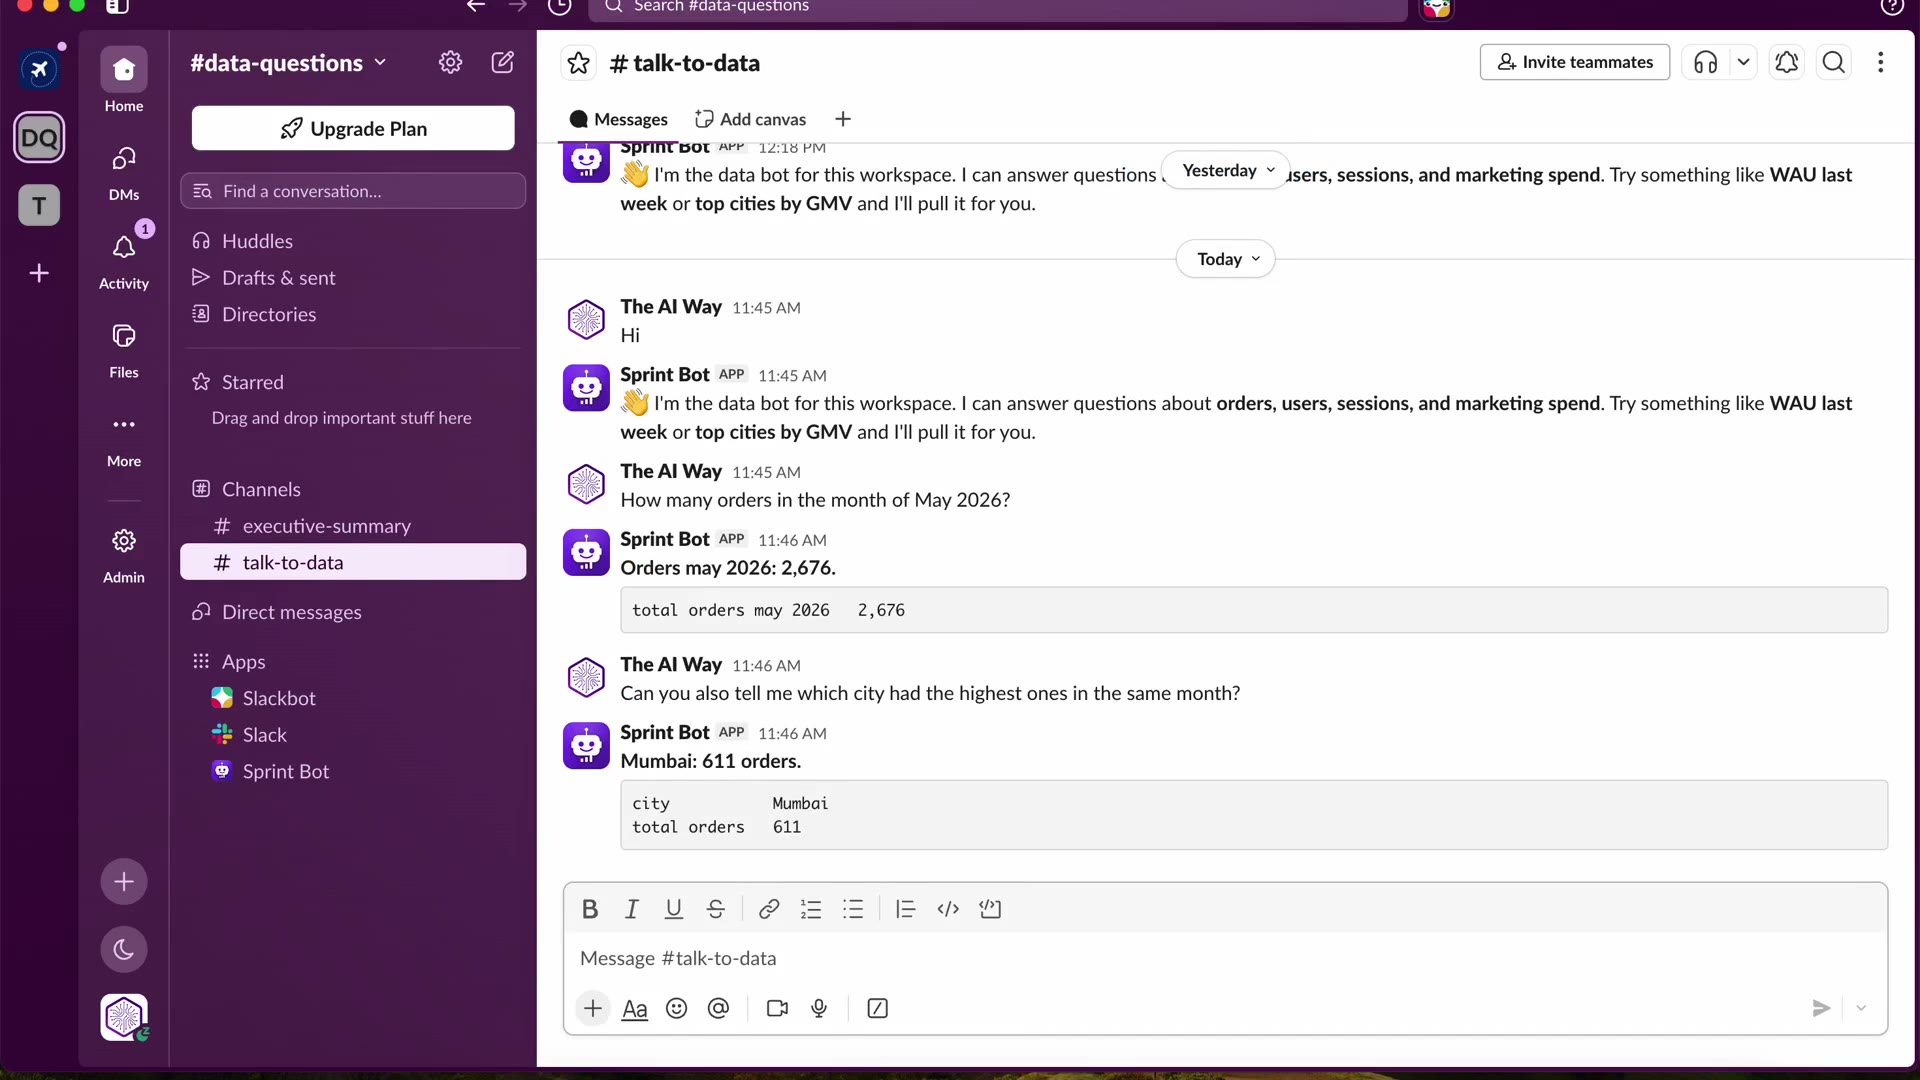Open the send options dropdown
The image size is (1920, 1080).
pyautogui.click(x=1861, y=1008)
